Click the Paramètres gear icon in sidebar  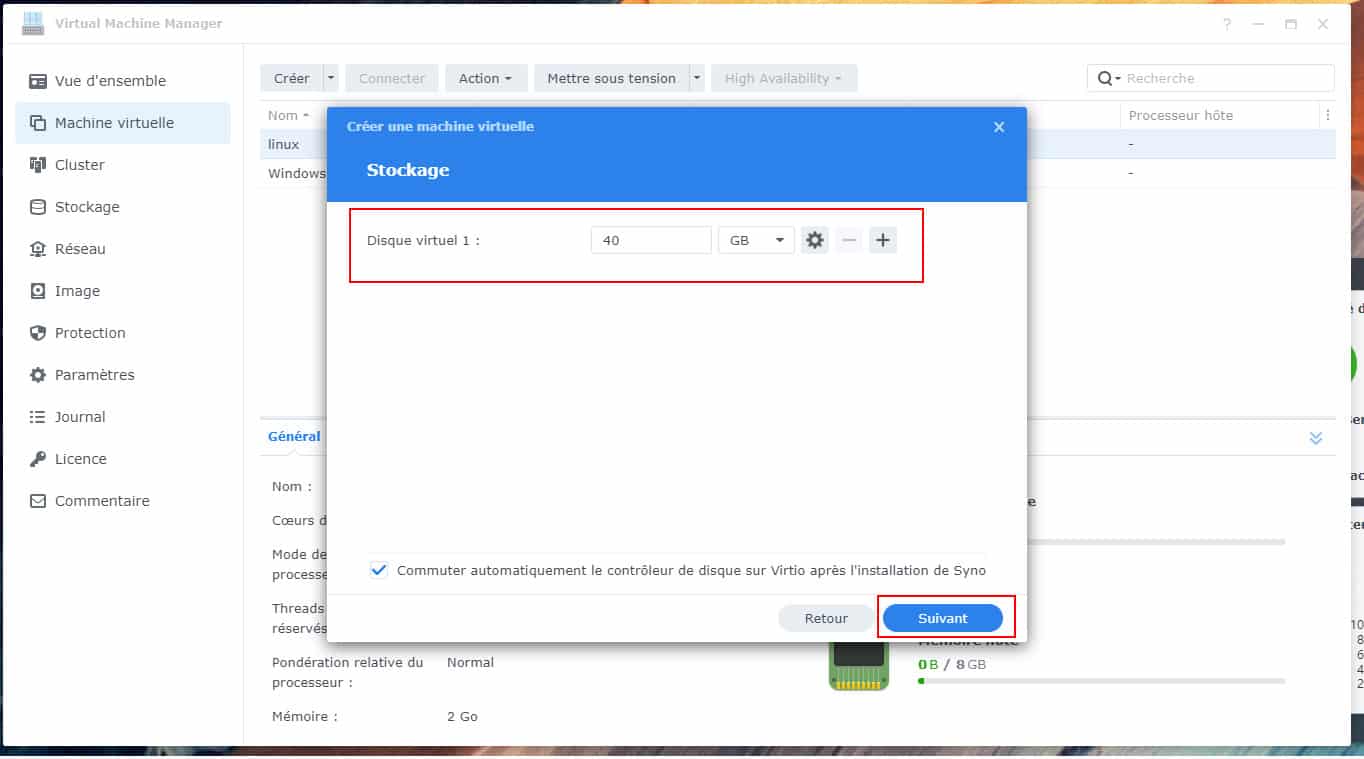pyautogui.click(x=38, y=375)
